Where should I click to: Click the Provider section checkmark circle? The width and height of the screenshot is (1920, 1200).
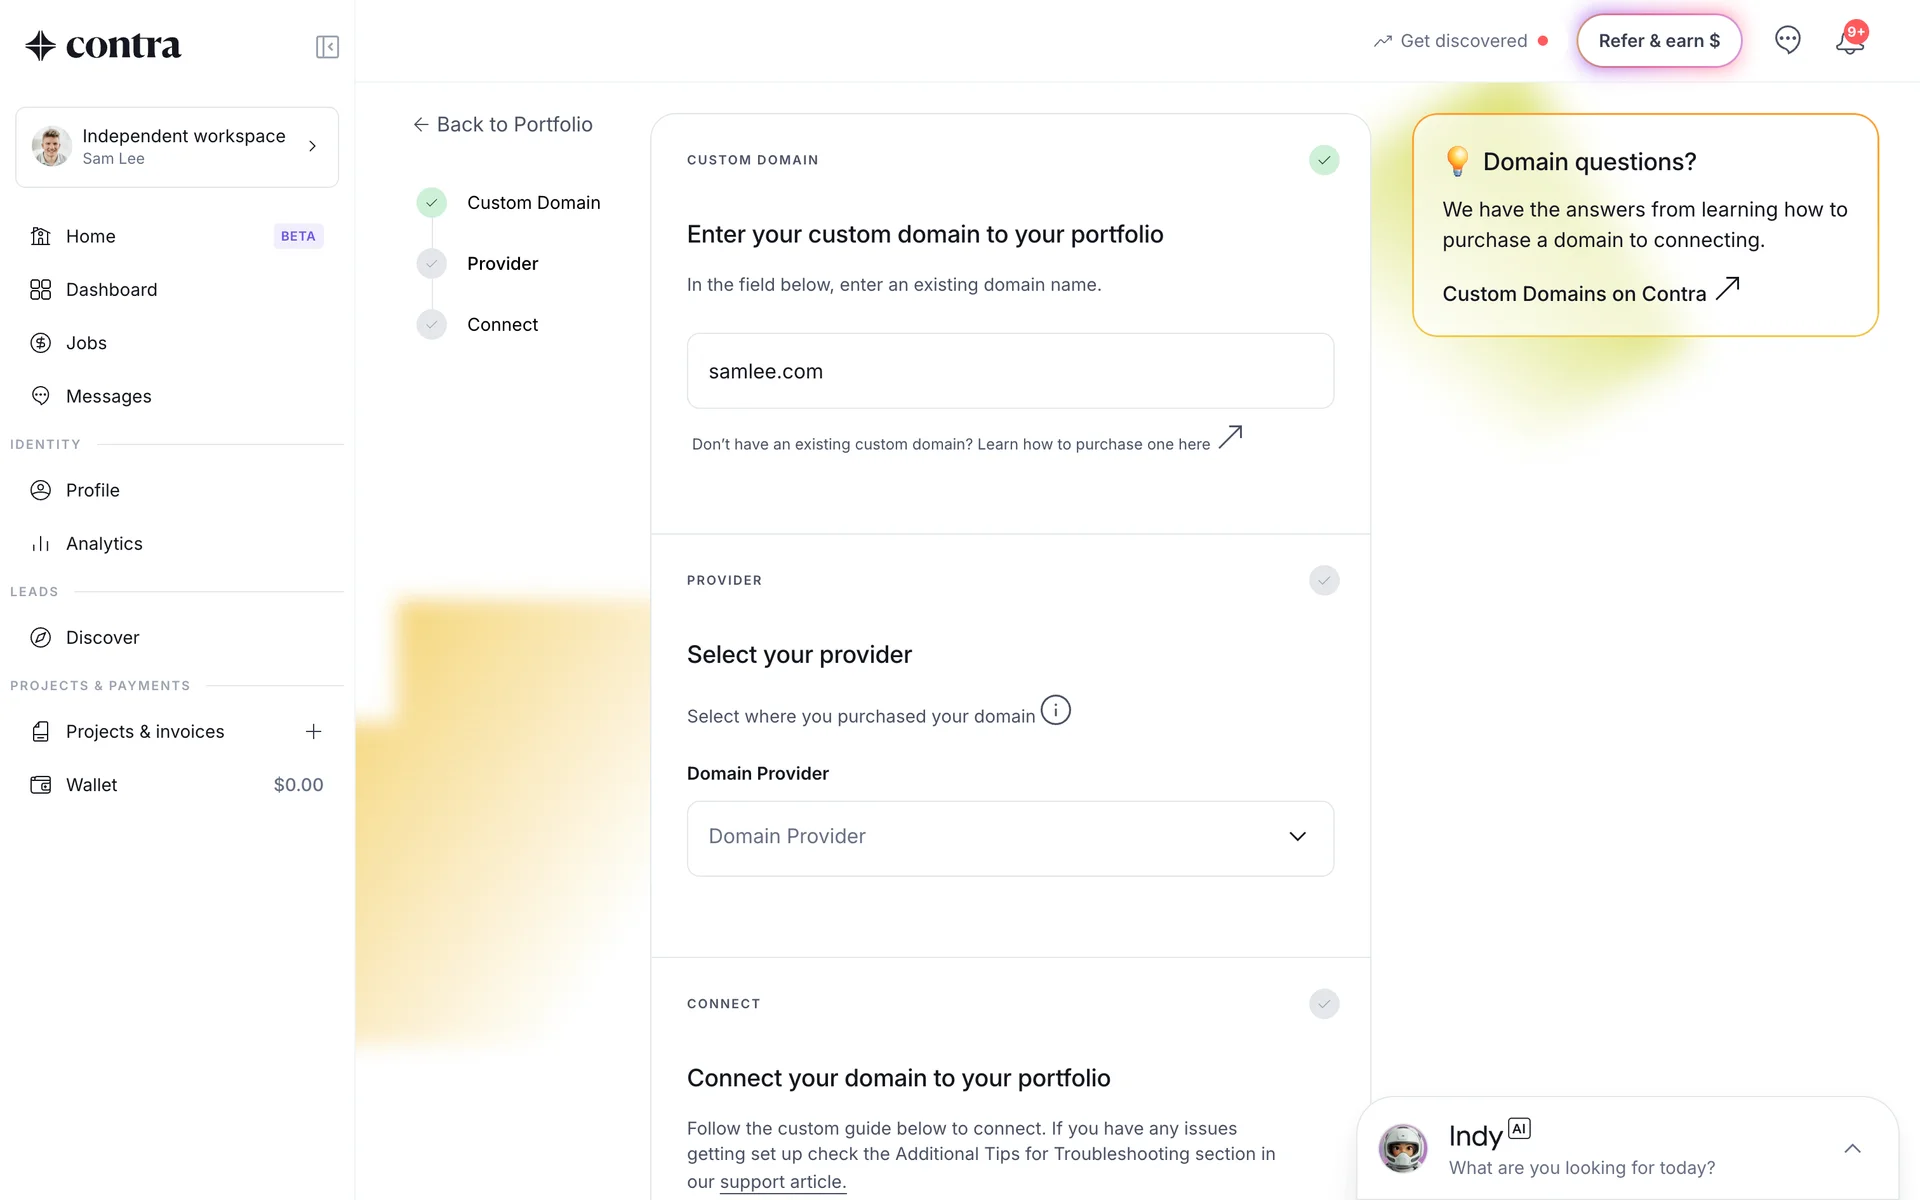click(1324, 580)
